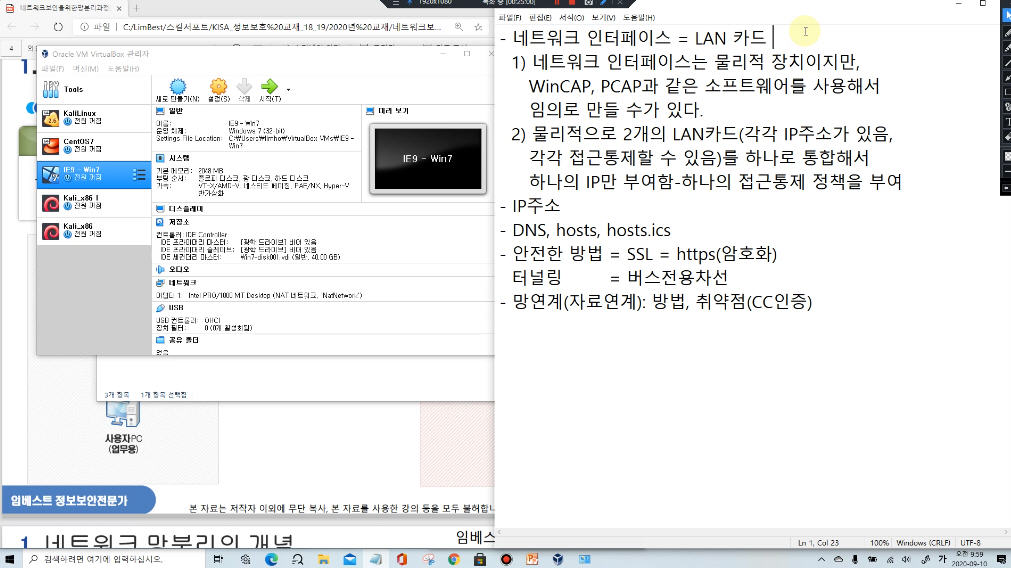The image size is (1011, 568).
Task: Open Mail icon on taskbar
Action: click(x=349, y=559)
